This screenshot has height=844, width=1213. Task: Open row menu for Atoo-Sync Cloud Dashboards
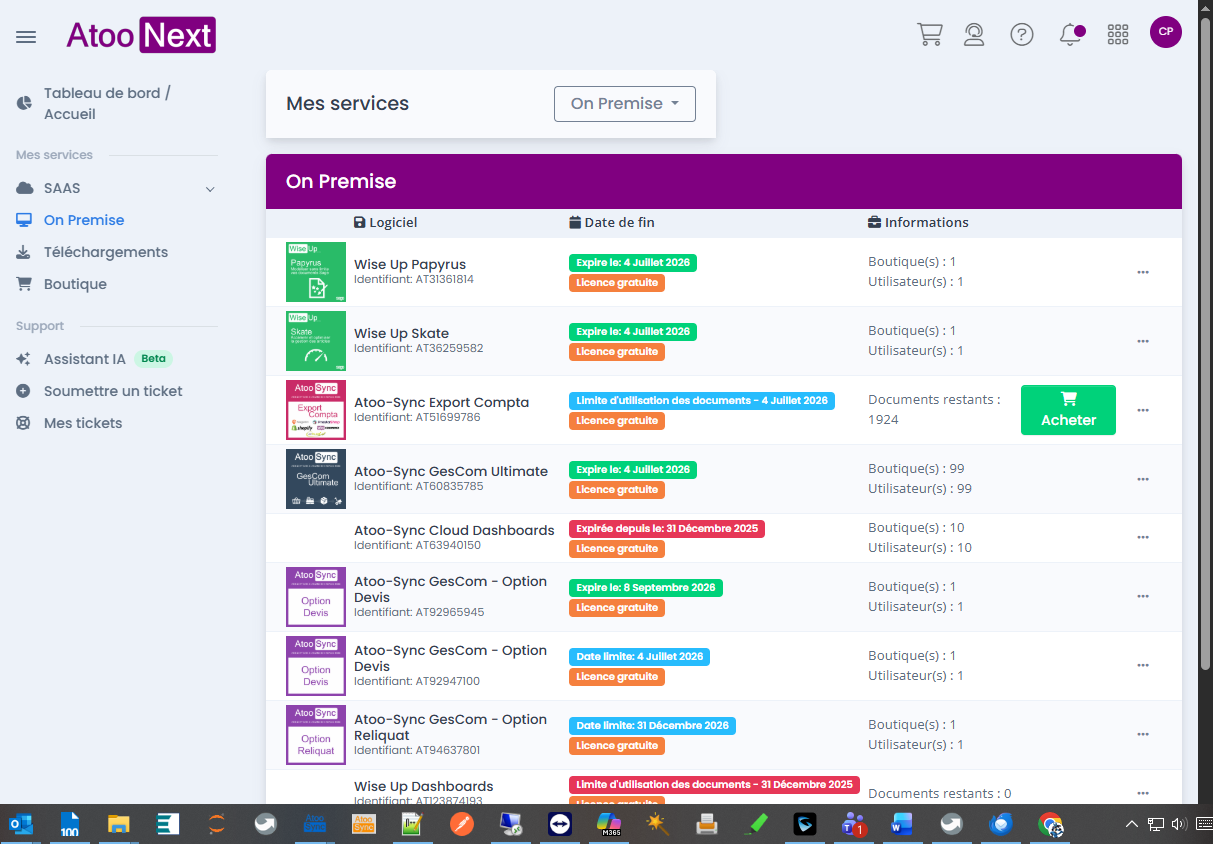click(1143, 538)
